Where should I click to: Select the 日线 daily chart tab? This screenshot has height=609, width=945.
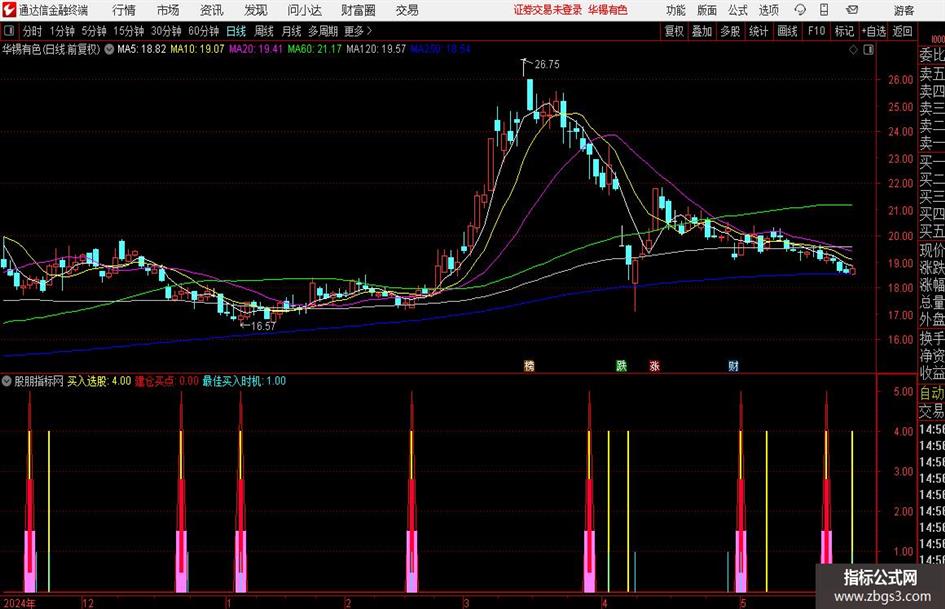click(236, 31)
